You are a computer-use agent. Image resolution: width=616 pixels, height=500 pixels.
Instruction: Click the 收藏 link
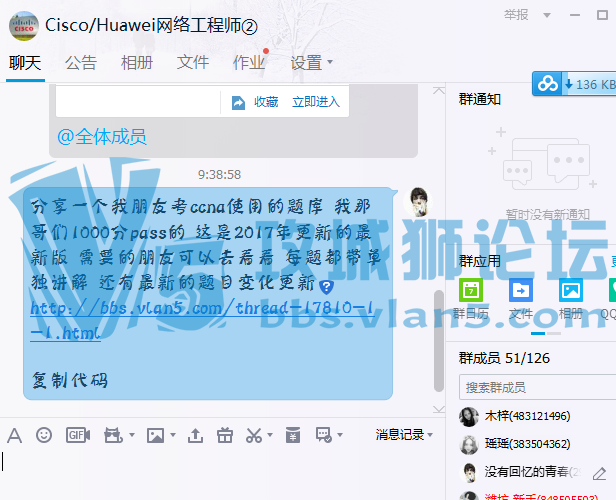[266, 102]
